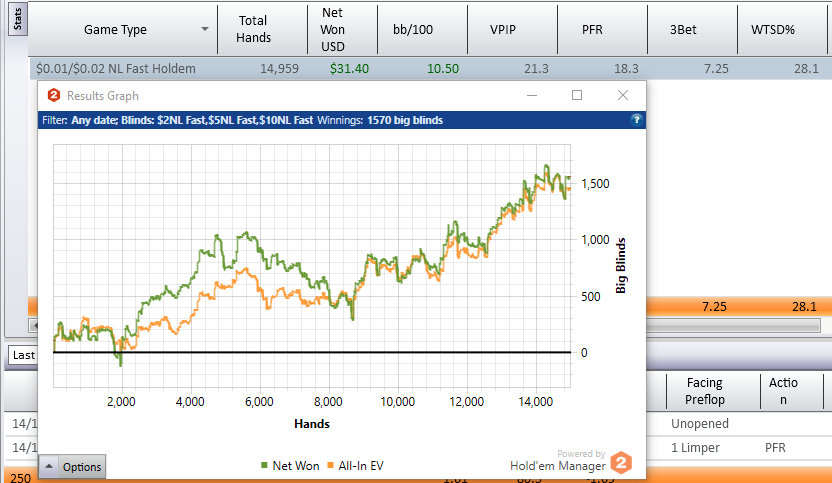Expand the Options panel arrow
The width and height of the screenshot is (832, 483).
(49, 467)
